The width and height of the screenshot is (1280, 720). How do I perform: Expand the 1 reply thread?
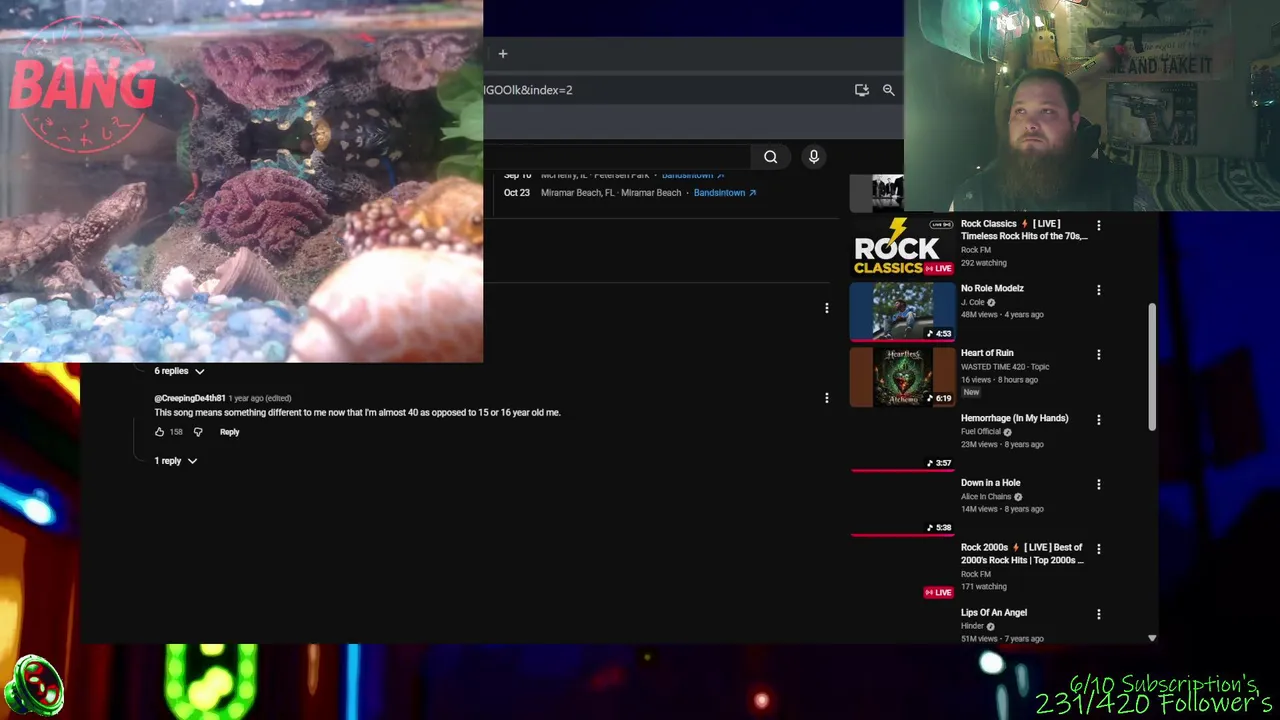tap(176, 461)
